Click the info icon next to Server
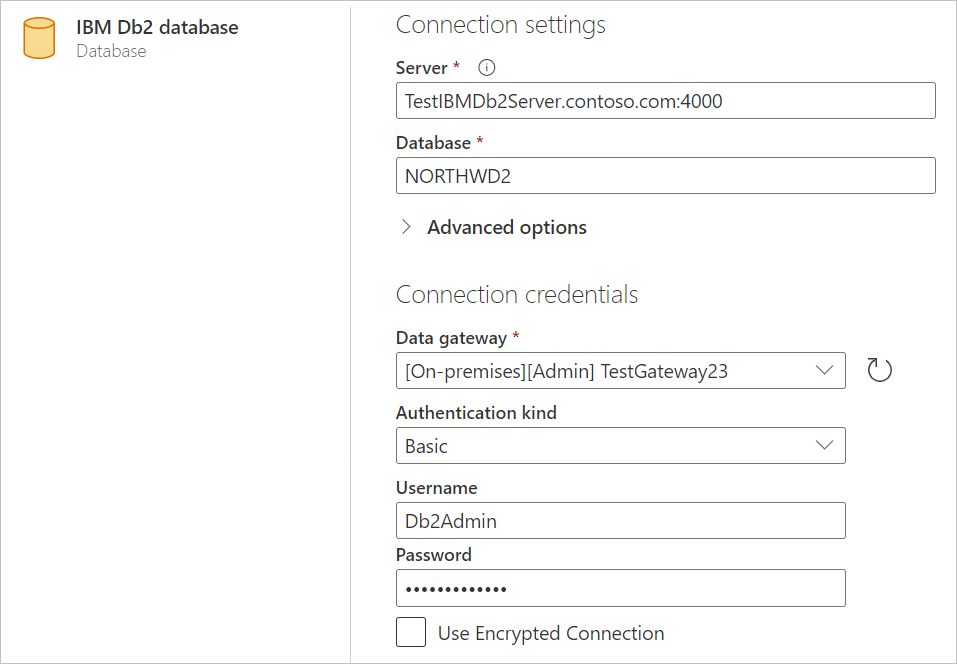 tap(486, 67)
